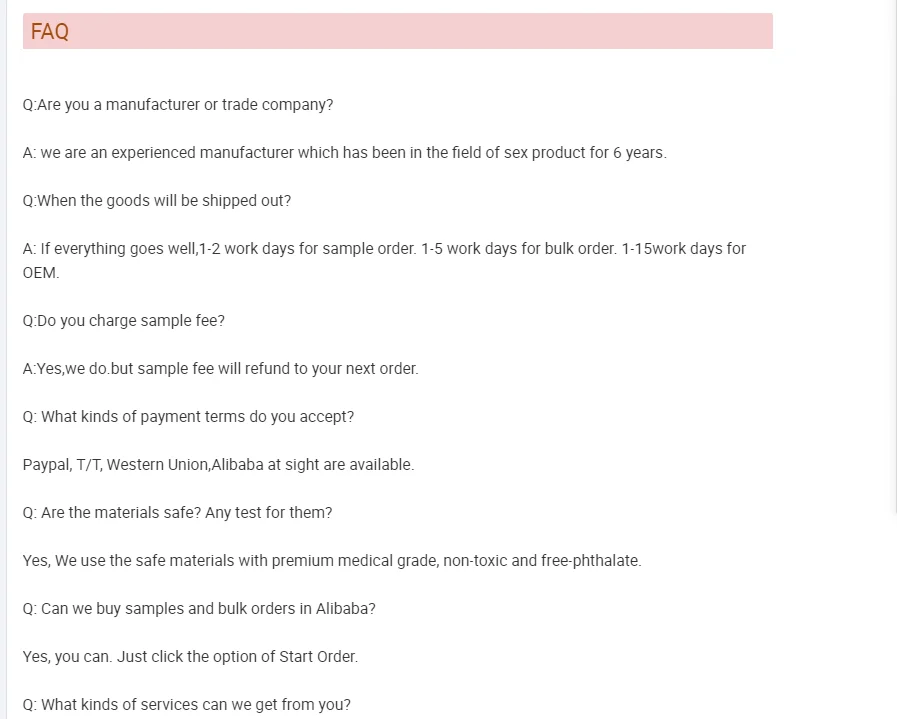
Task: Click the answer about sample fee refund
Action: 220,369
